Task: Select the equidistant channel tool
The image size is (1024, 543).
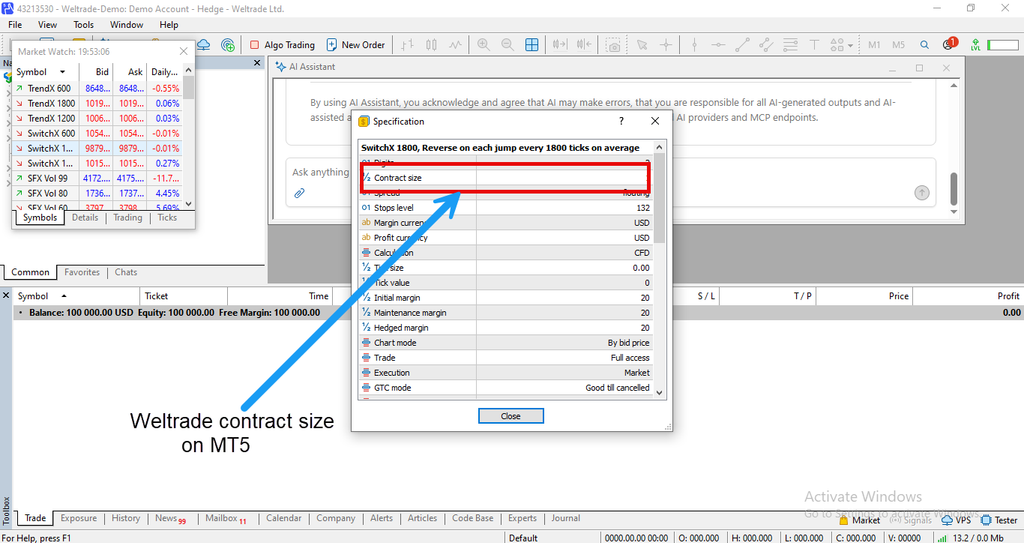Action: (766, 45)
